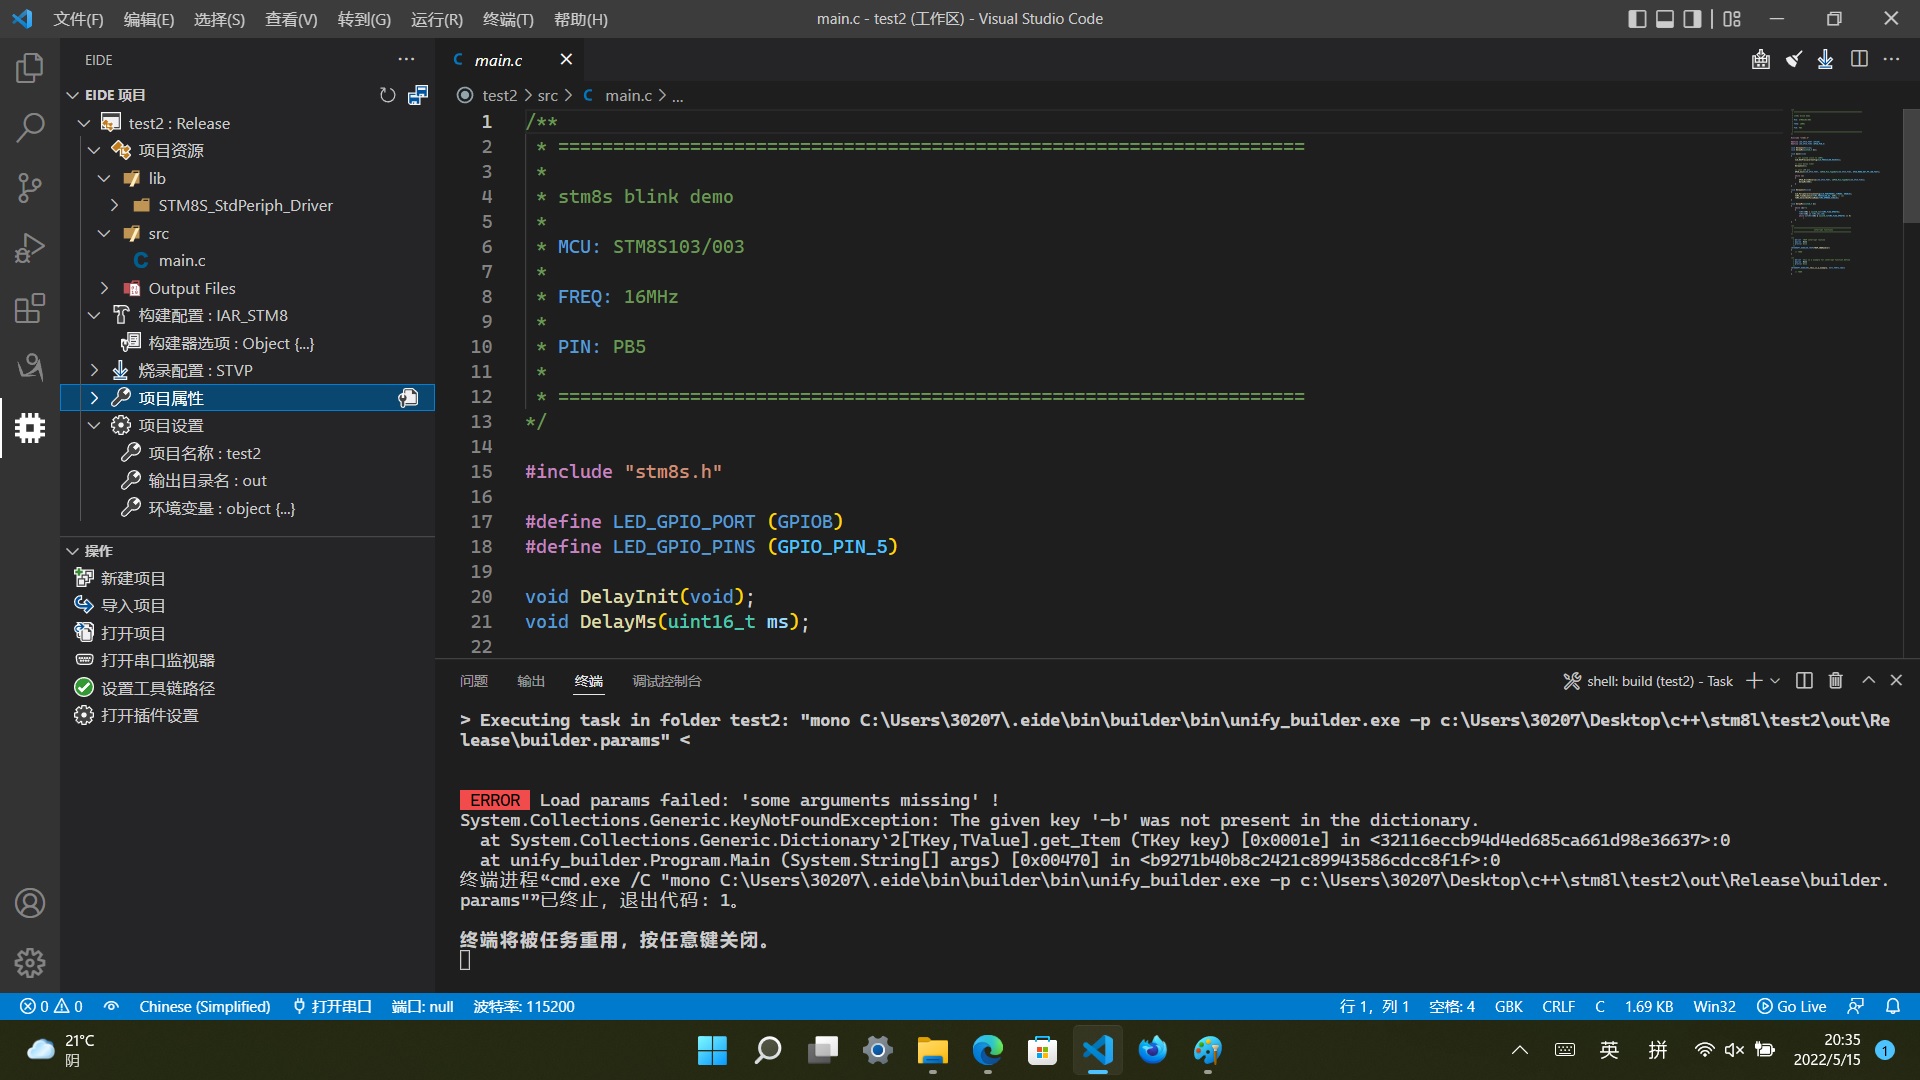1920x1080 pixels.
Task: Collapse the 操作 section
Action: [x=72, y=551]
